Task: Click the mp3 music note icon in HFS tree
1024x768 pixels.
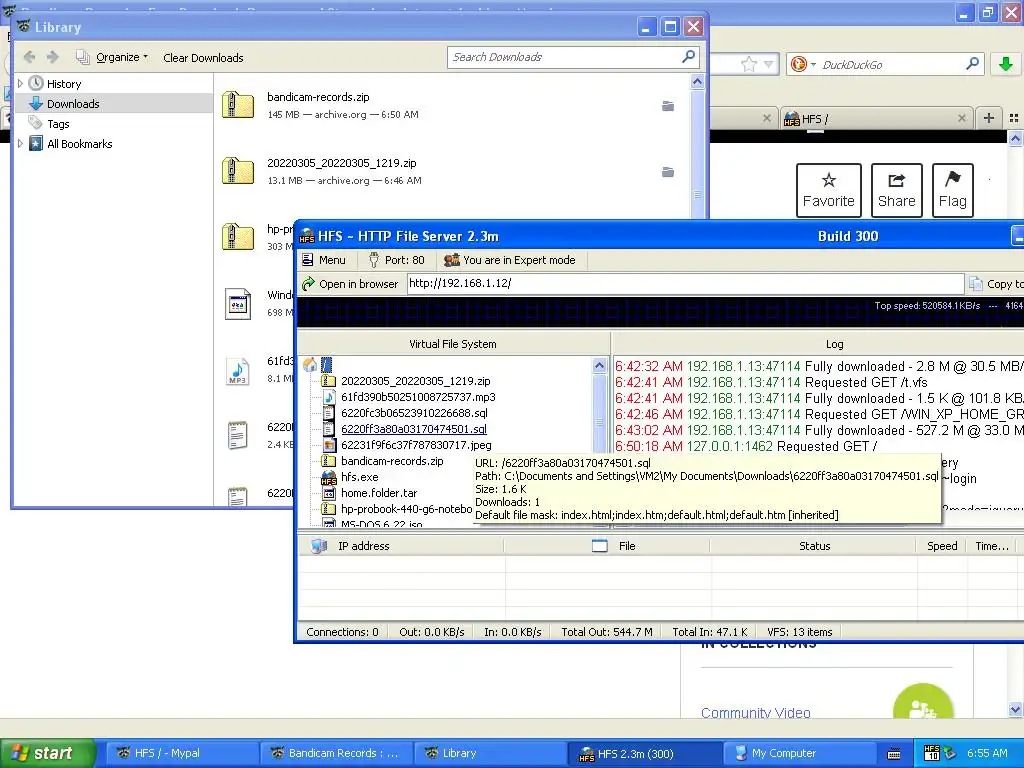Action: pyautogui.click(x=329, y=397)
